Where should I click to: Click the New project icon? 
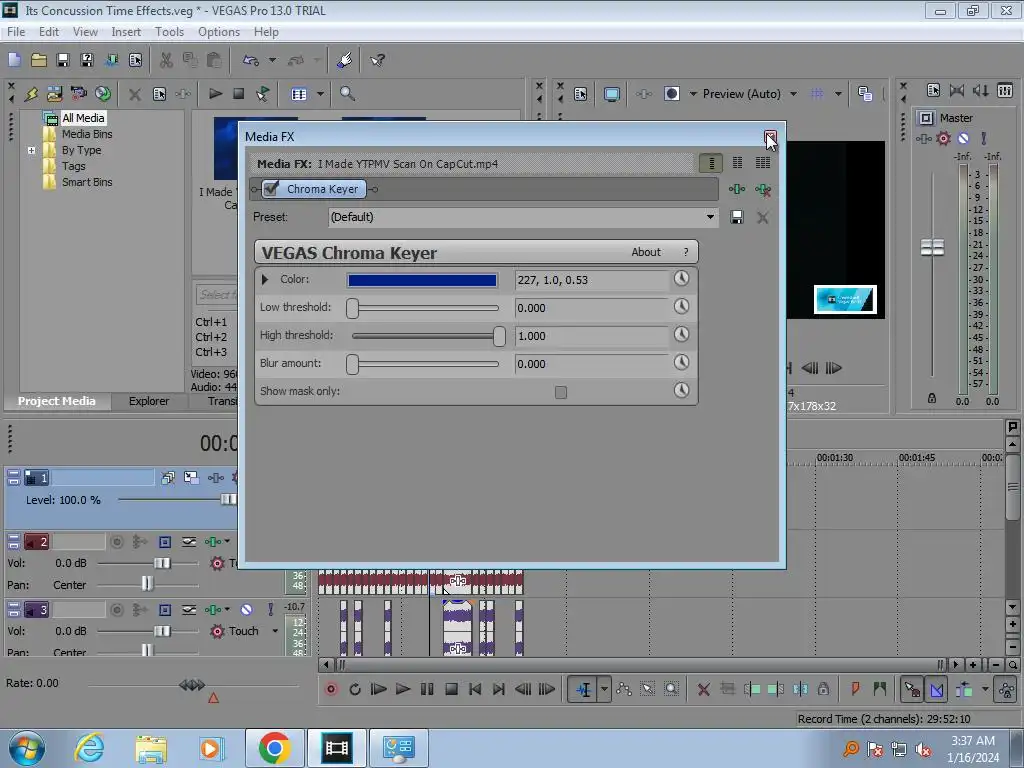point(14,61)
